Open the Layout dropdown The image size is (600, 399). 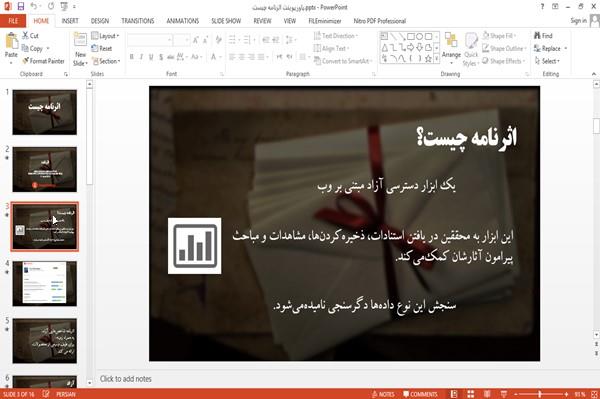pos(105,36)
